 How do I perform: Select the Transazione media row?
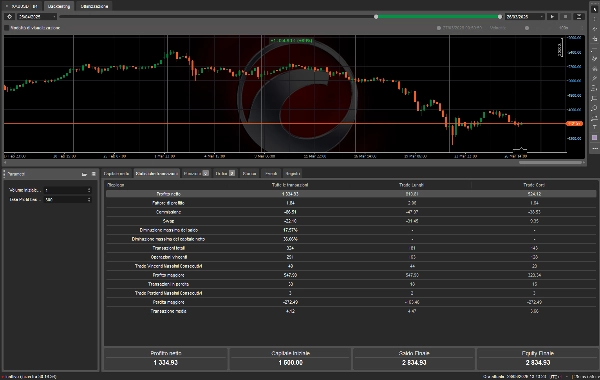351,311
